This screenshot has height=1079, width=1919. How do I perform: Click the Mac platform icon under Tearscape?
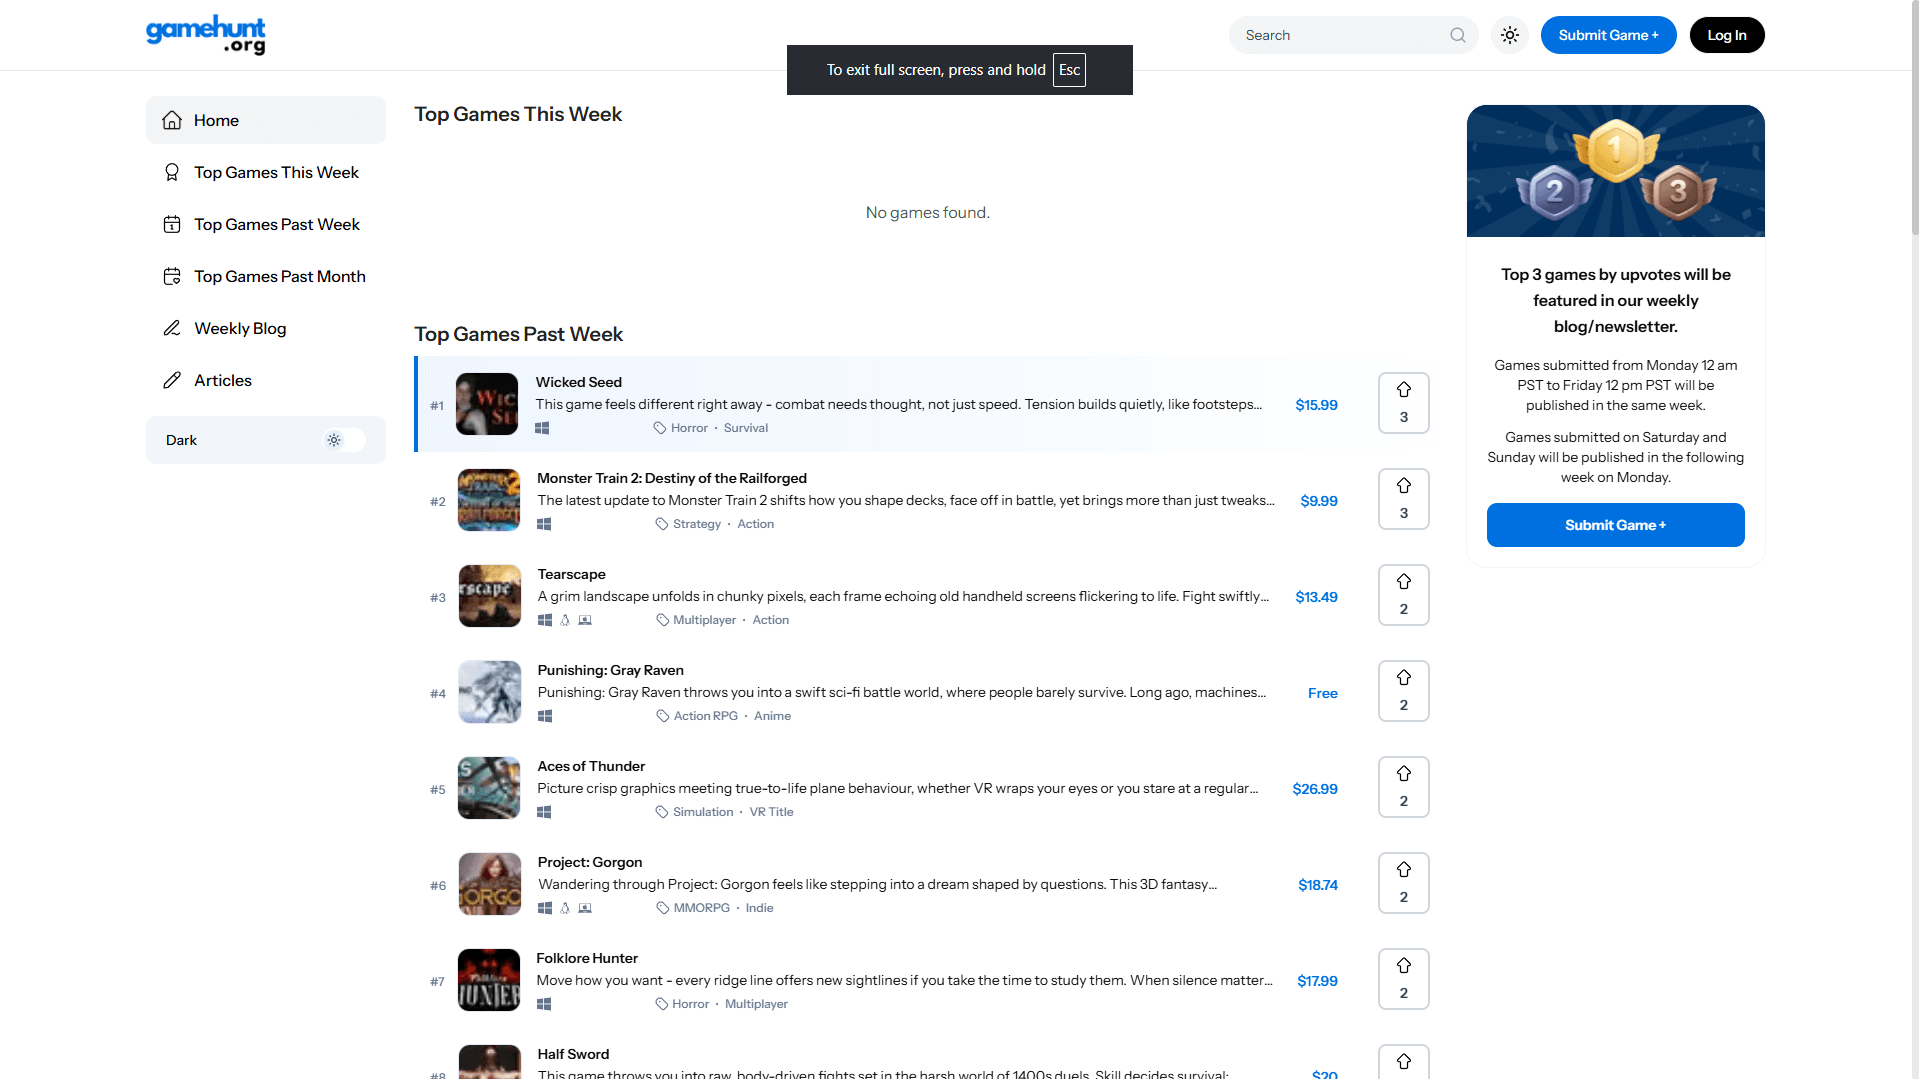point(585,620)
